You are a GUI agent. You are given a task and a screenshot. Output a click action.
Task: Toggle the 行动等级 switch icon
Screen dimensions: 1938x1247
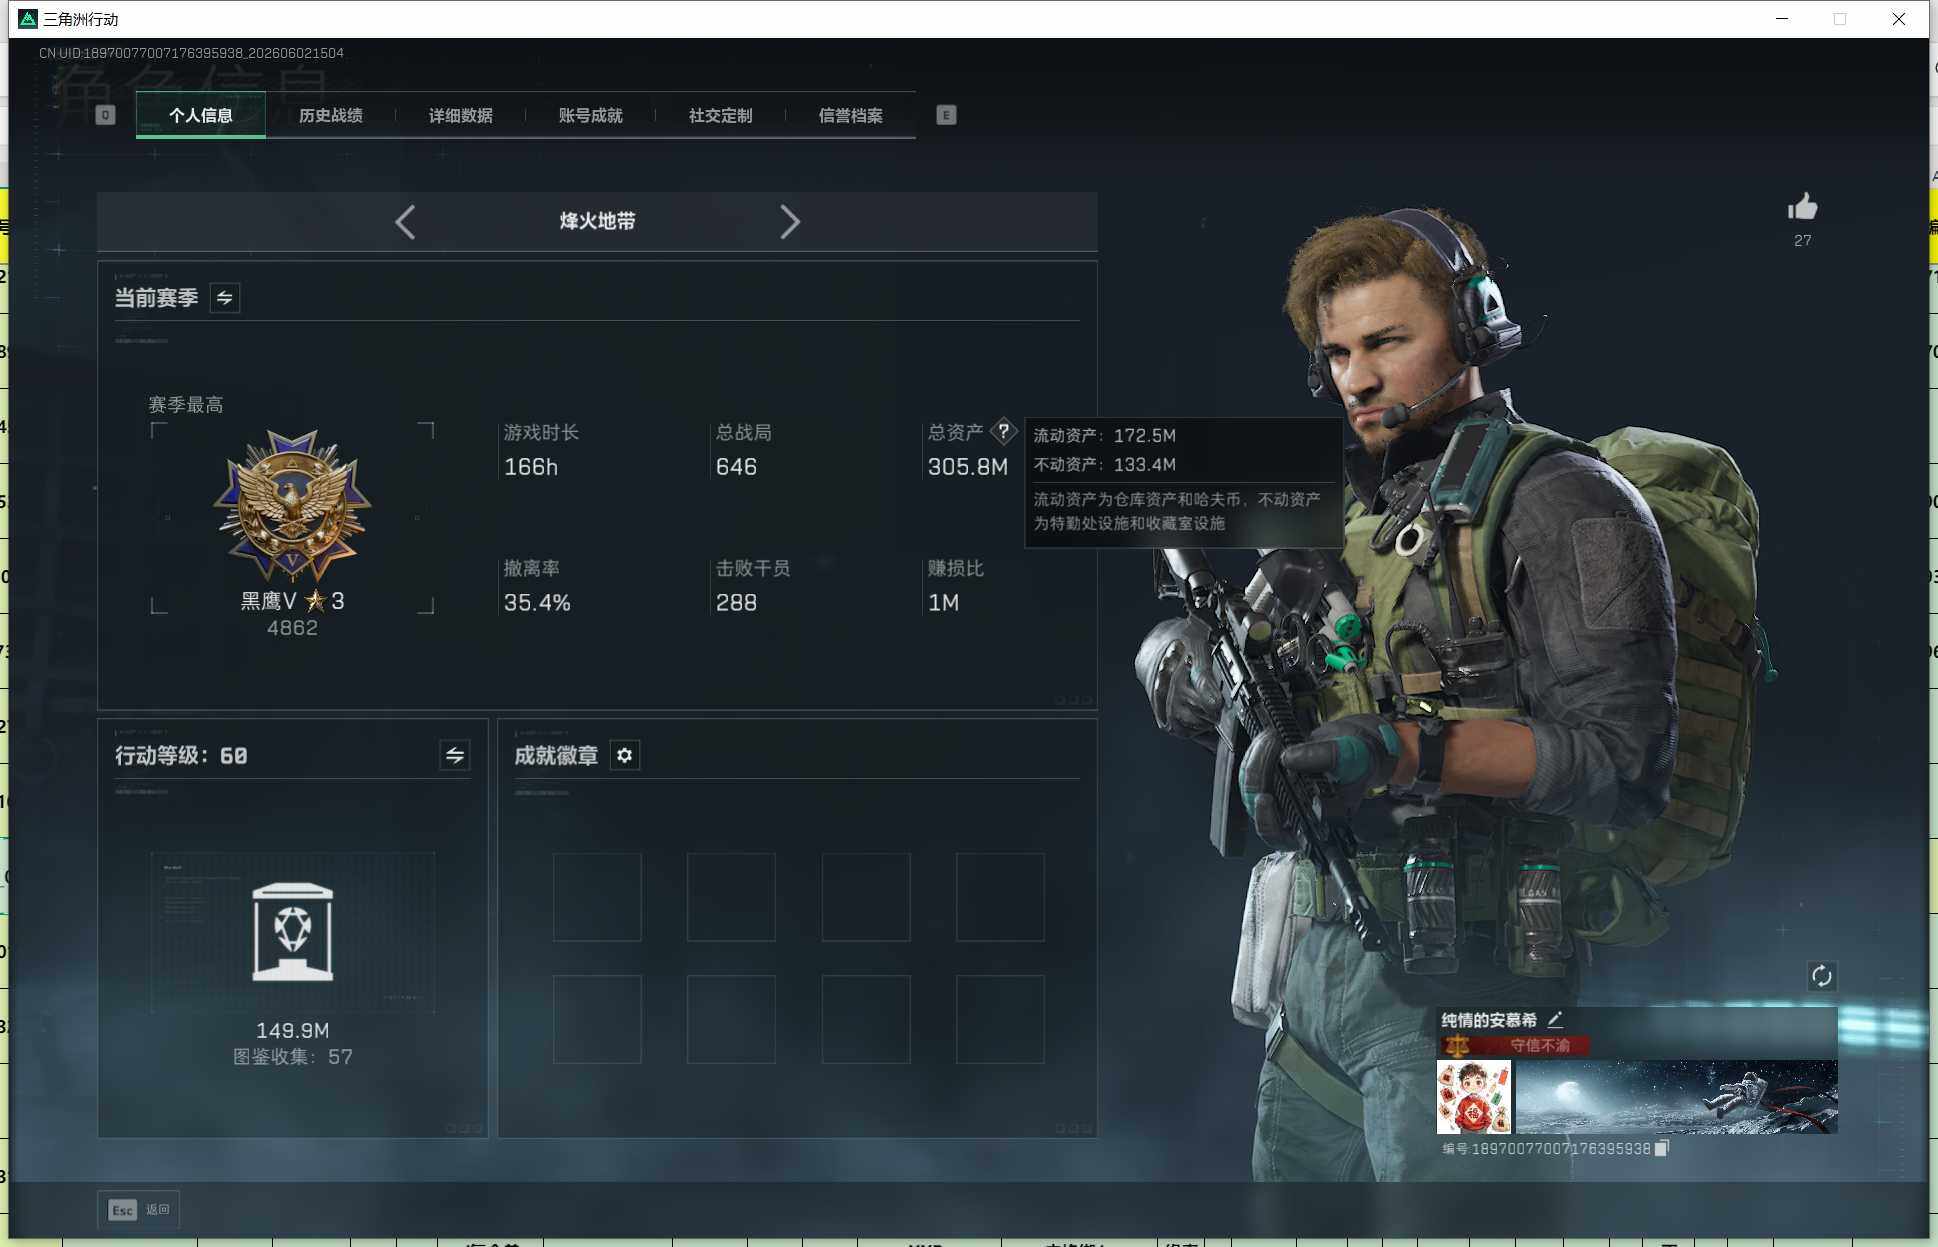tap(455, 755)
